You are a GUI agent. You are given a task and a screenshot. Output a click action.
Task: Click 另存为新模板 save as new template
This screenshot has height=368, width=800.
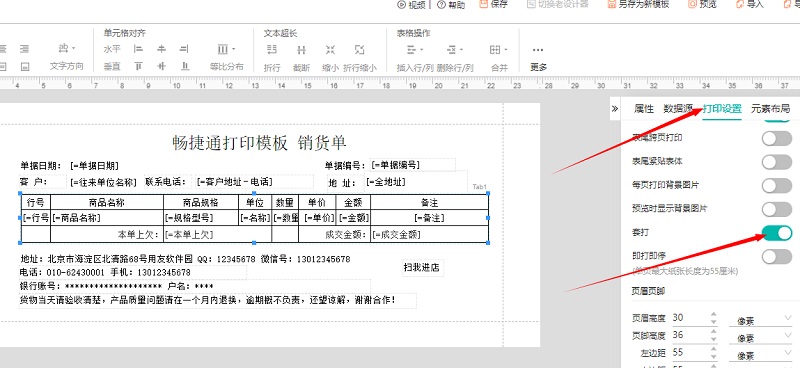pyautogui.click(x=638, y=5)
